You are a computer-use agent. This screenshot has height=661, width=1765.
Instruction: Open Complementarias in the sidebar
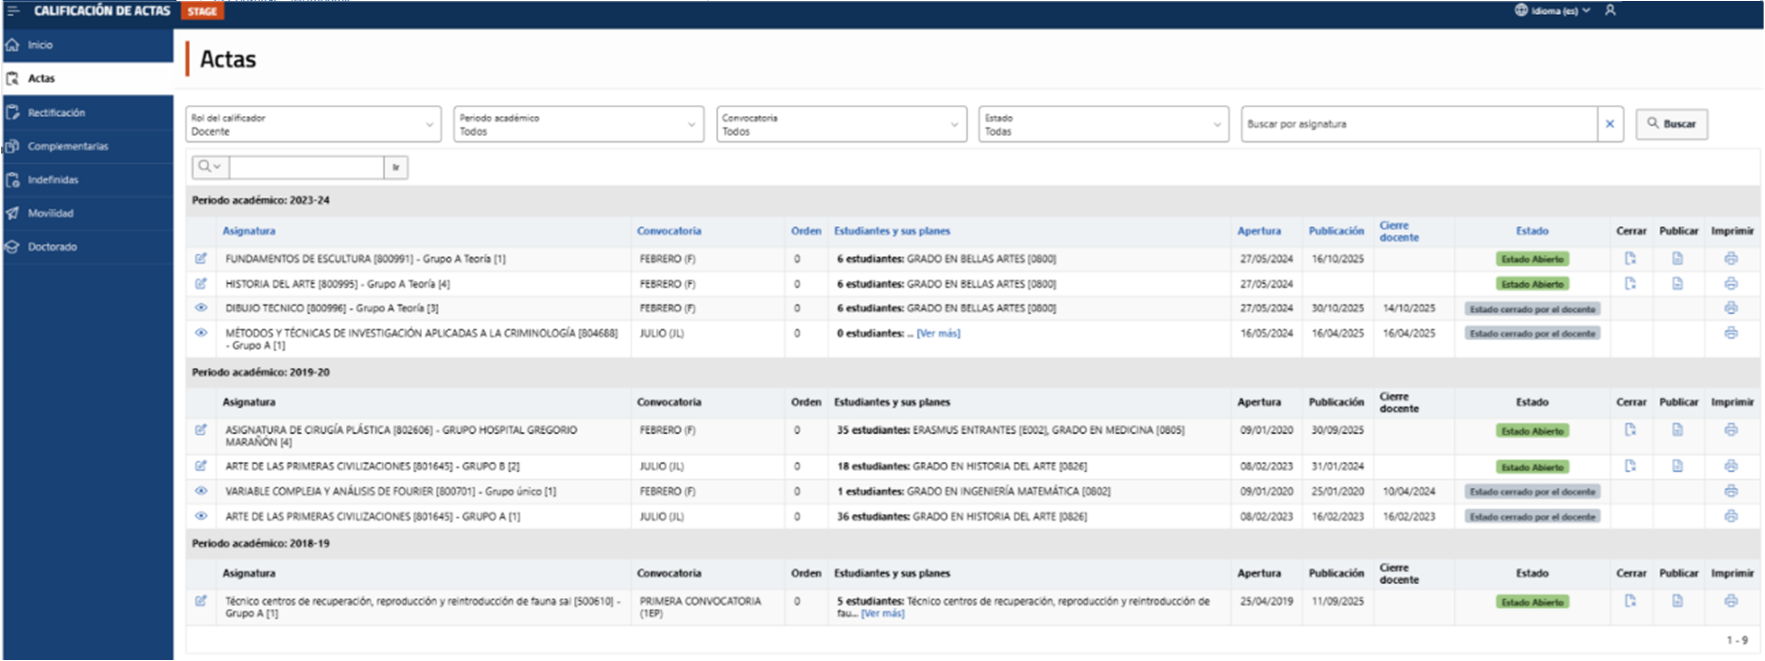88,146
